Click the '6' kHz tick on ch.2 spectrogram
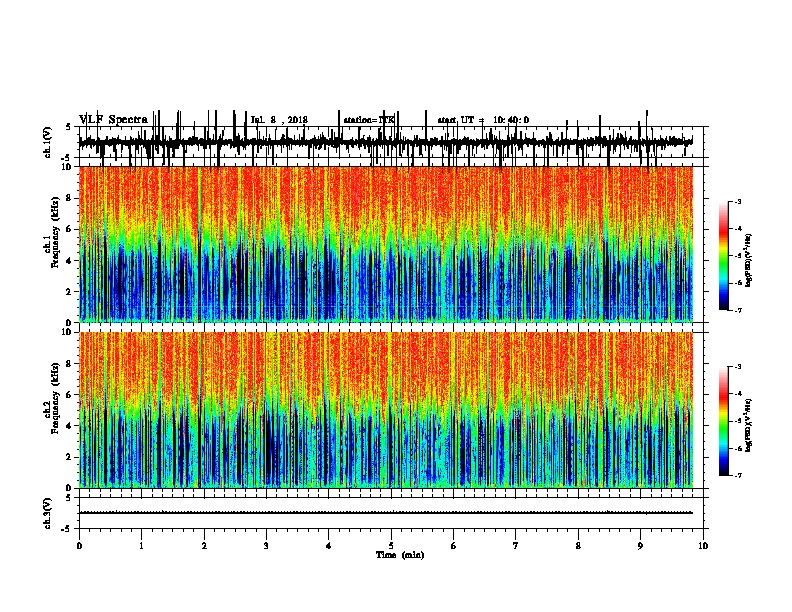Viewport: 792px width, 612px height. coord(70,395)
